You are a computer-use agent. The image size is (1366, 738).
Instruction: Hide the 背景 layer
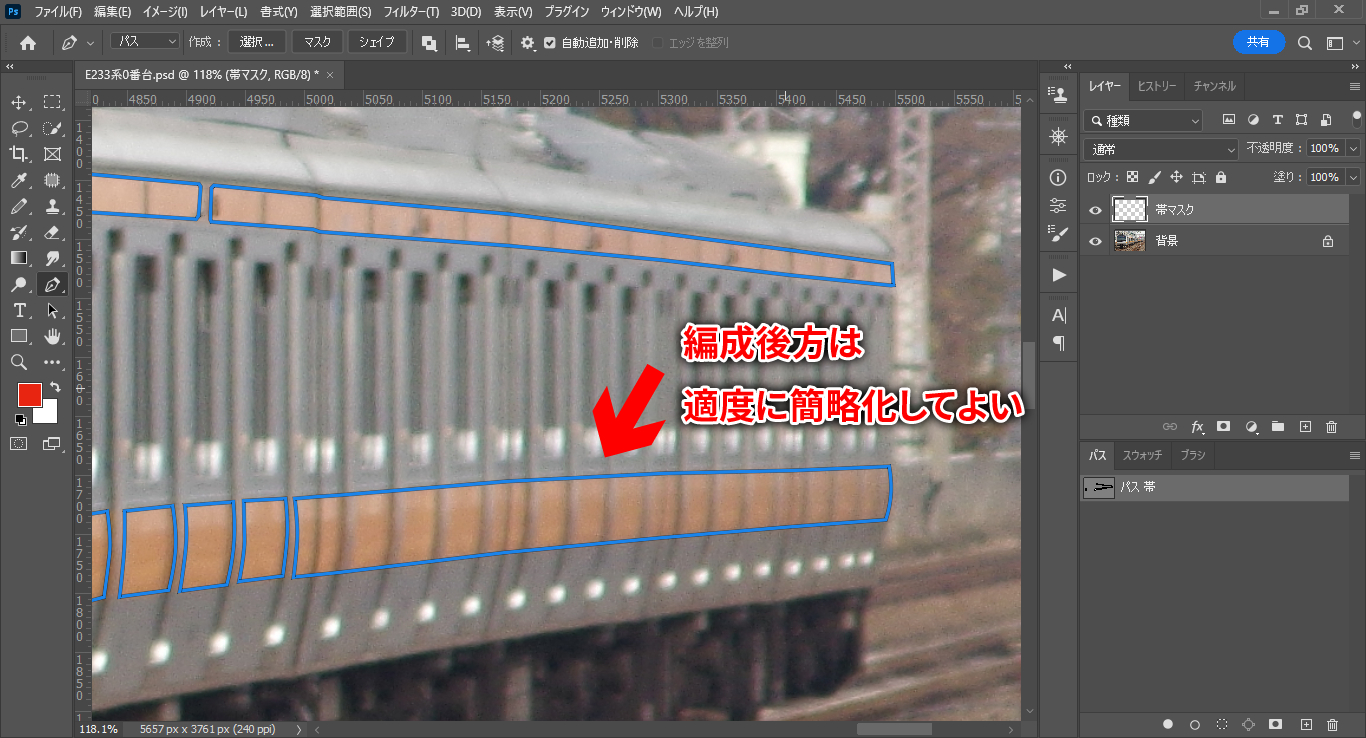pos(1095,241)
